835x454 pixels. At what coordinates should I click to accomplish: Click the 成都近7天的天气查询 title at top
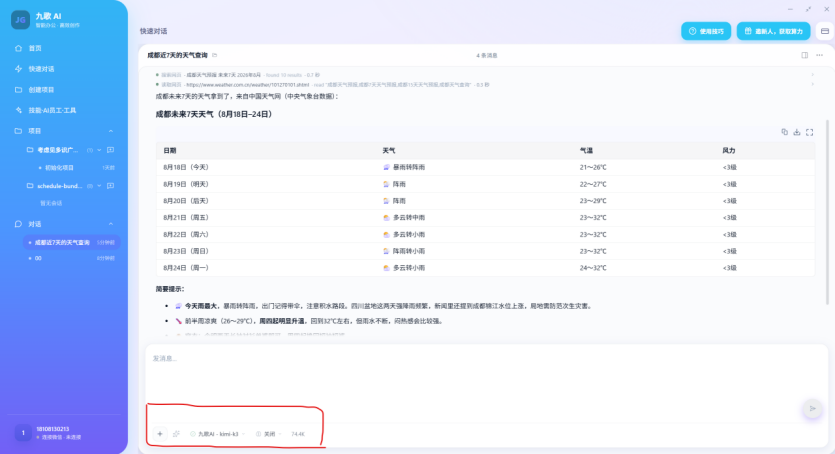pos(177,55)
